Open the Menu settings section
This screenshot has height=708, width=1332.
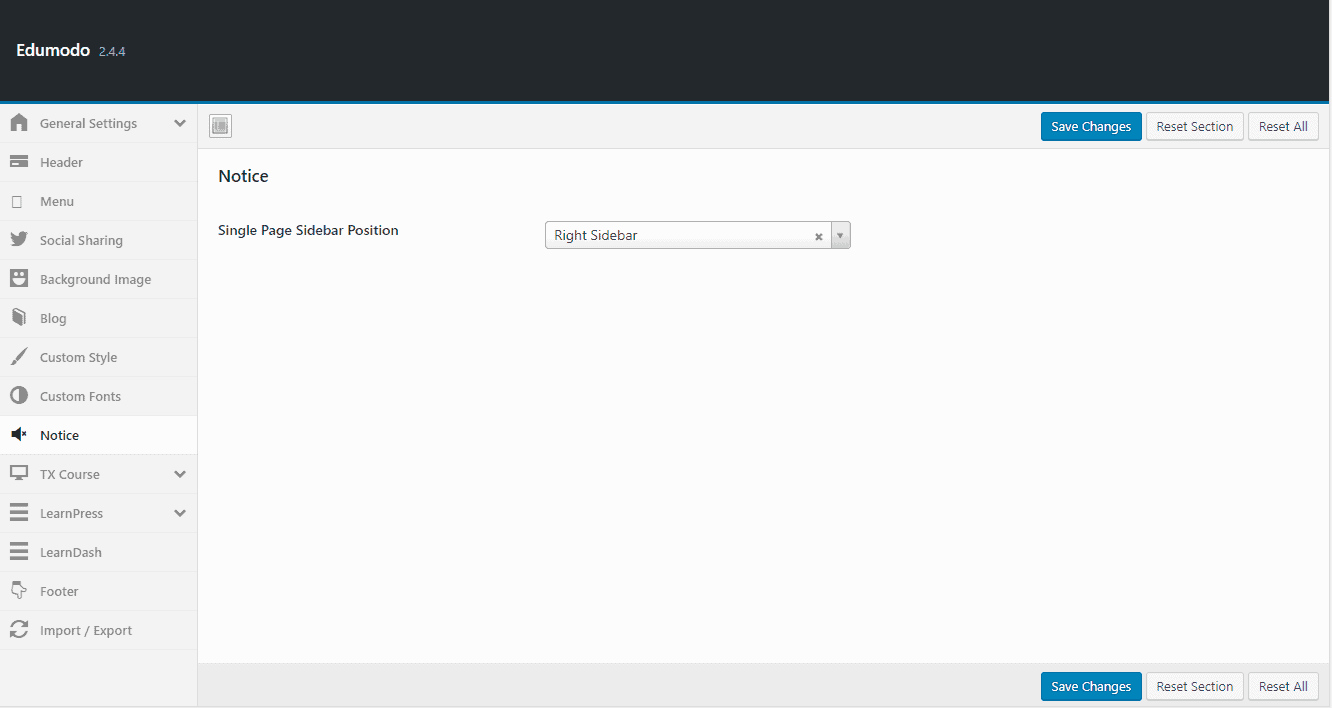pos(57,201)
